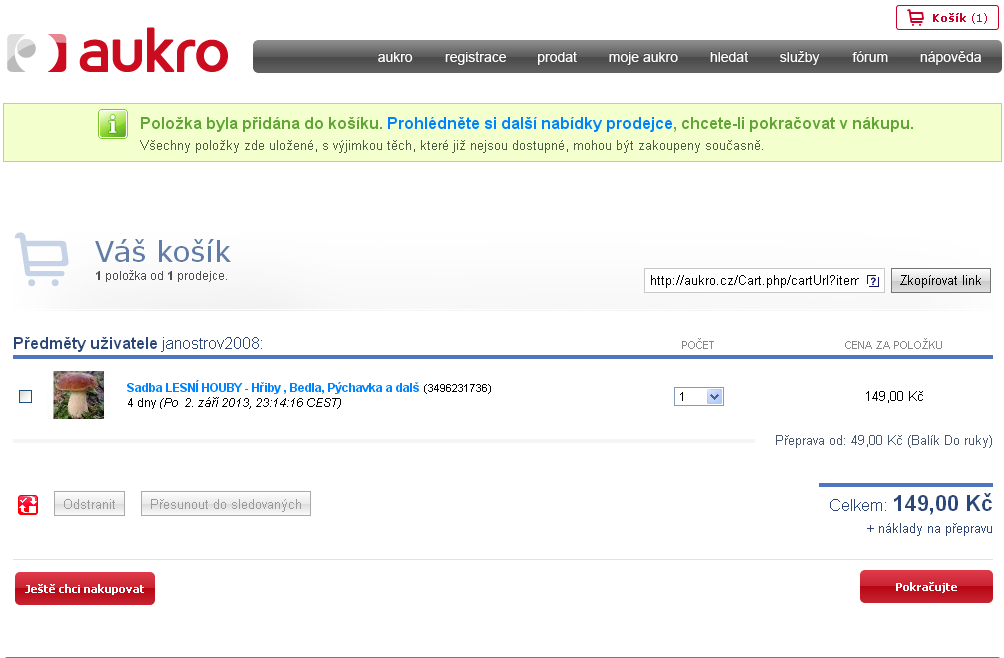Screen dimensions: 1004x658
Task: Click the Odstranit button
Action: [x=89, y=504]
